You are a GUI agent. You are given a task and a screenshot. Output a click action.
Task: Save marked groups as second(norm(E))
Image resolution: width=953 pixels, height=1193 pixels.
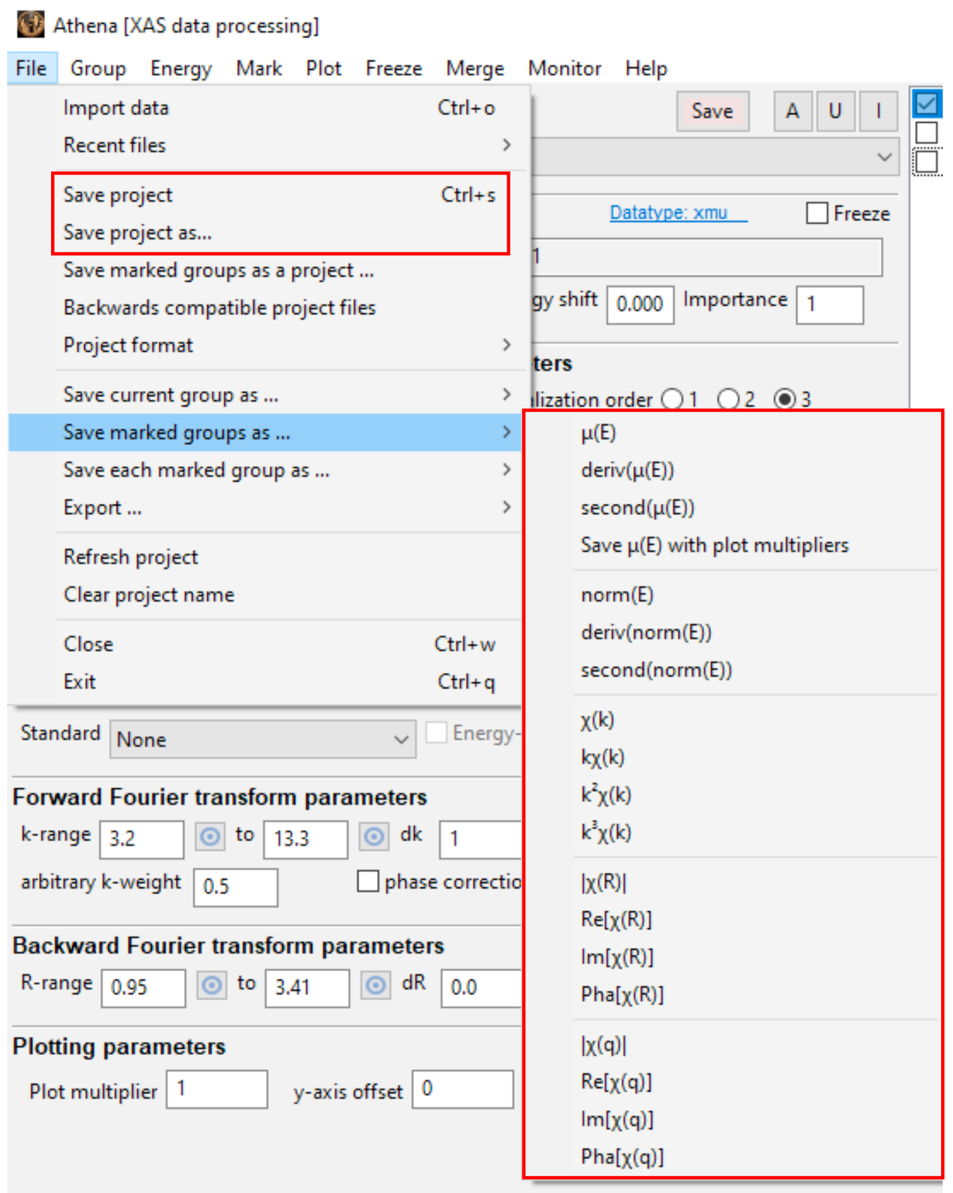tap(733, 670)
